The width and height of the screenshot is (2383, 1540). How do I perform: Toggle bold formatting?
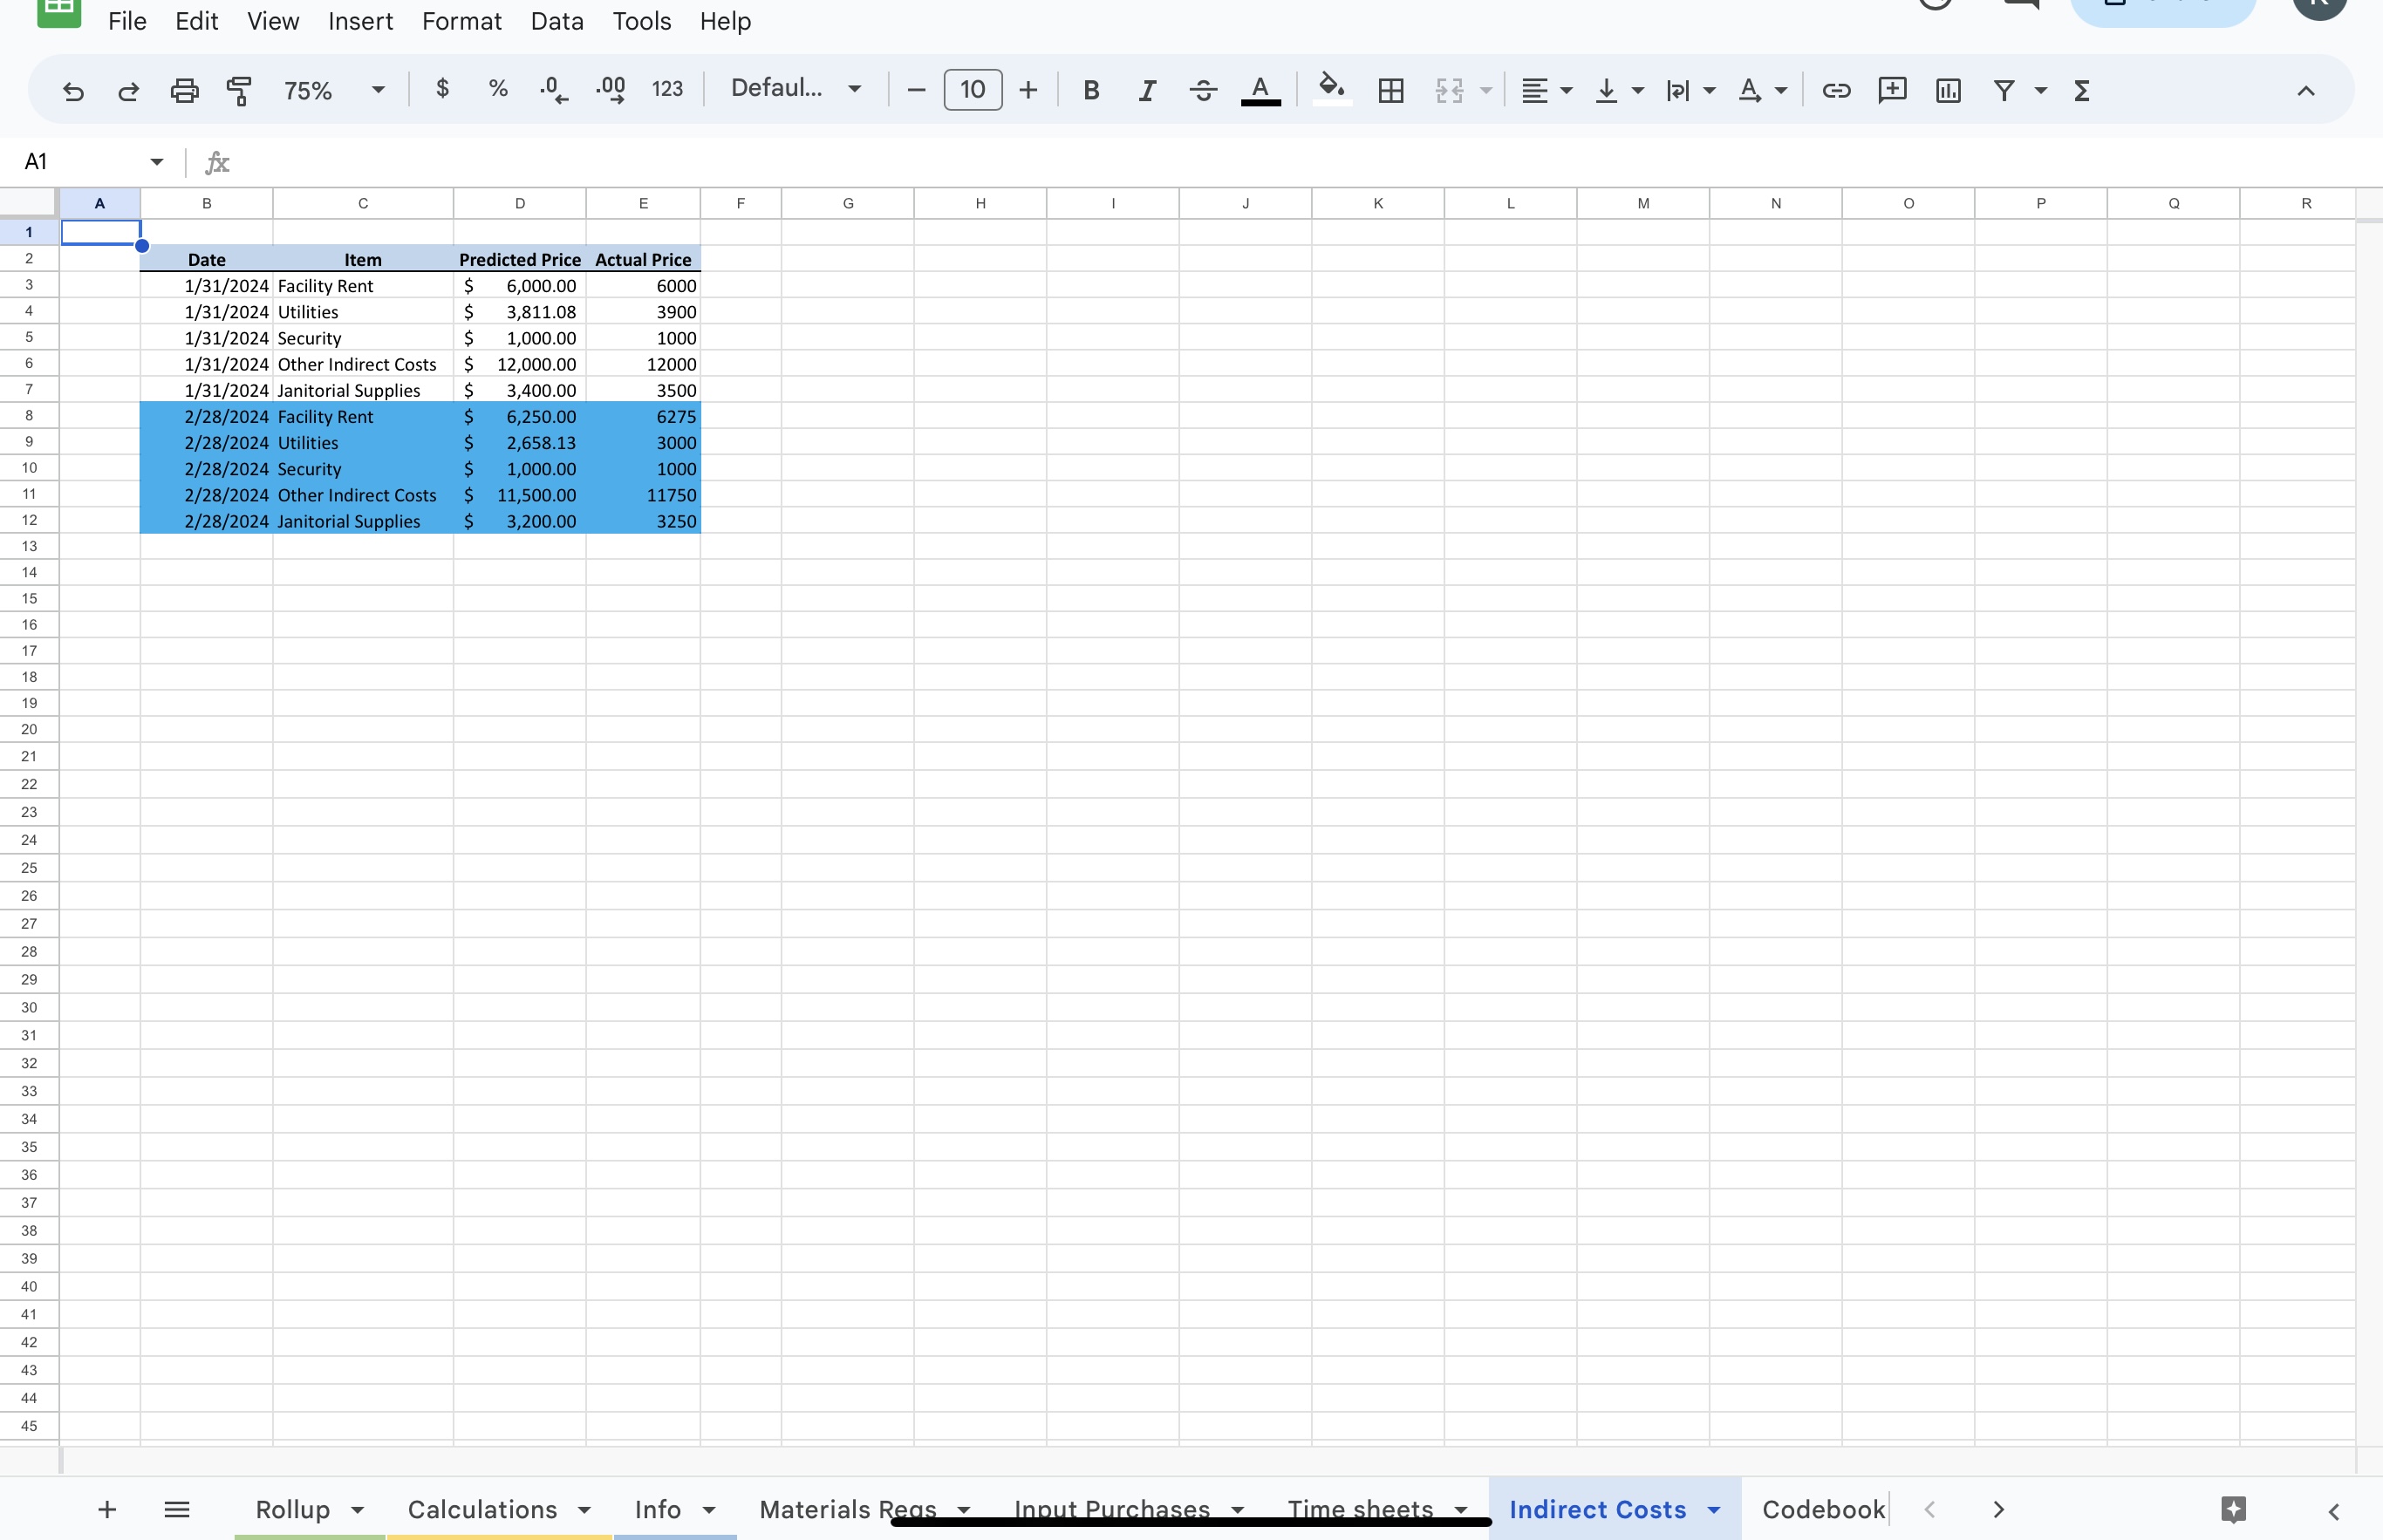pyautogui.click(x=1090, y=90)
